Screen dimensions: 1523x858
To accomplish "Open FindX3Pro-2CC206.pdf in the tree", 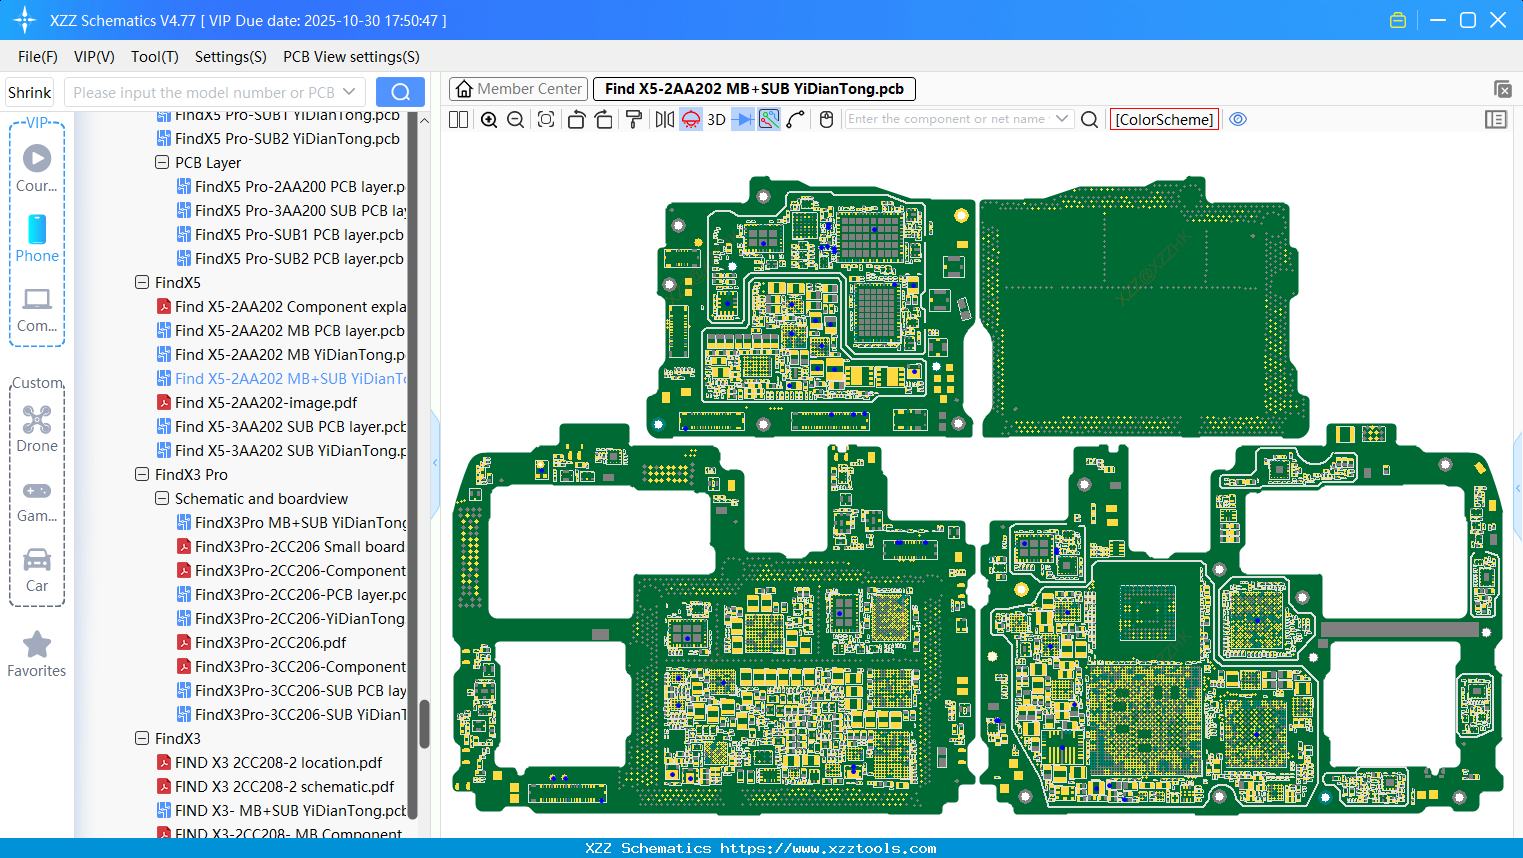I will (261, 642).
